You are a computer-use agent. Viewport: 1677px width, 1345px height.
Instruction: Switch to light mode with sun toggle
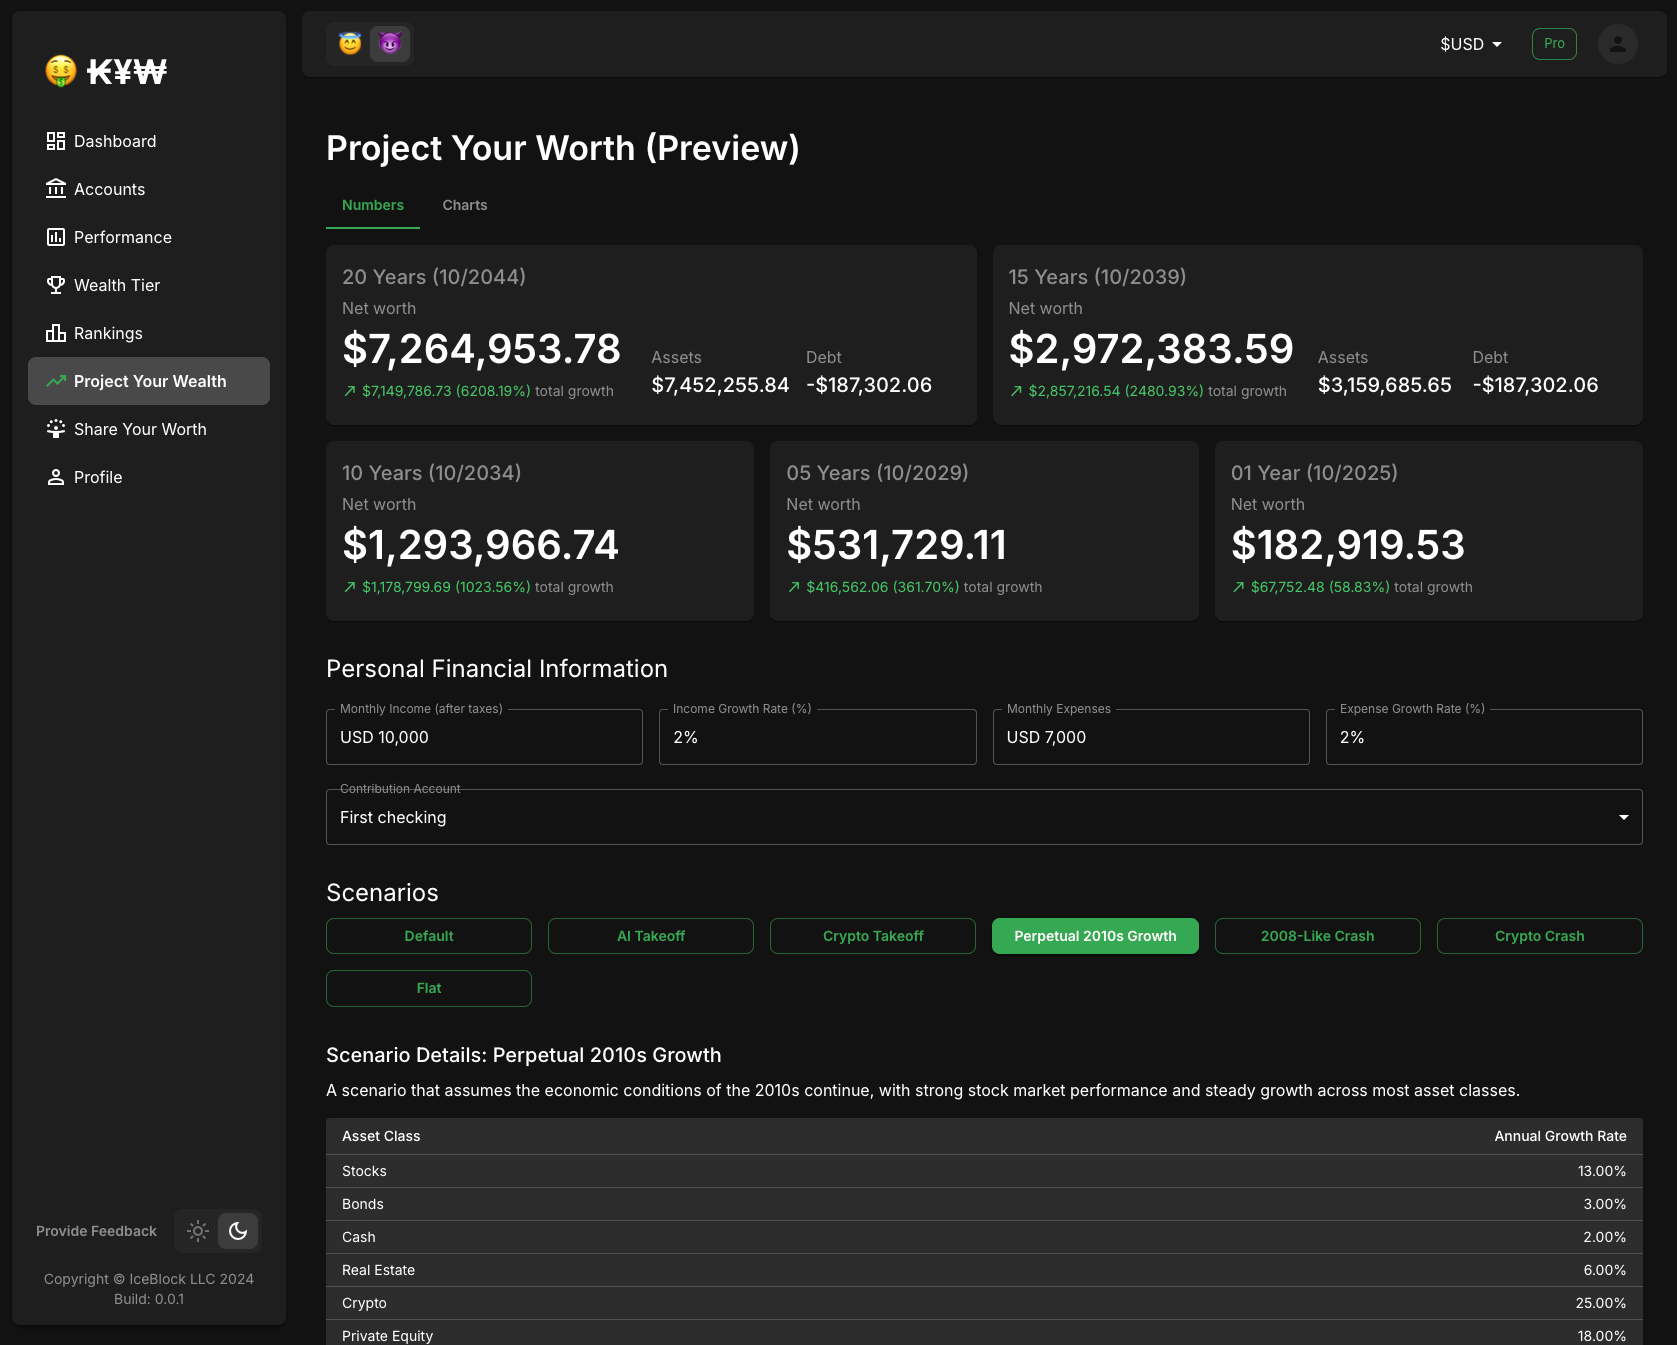198,1231
